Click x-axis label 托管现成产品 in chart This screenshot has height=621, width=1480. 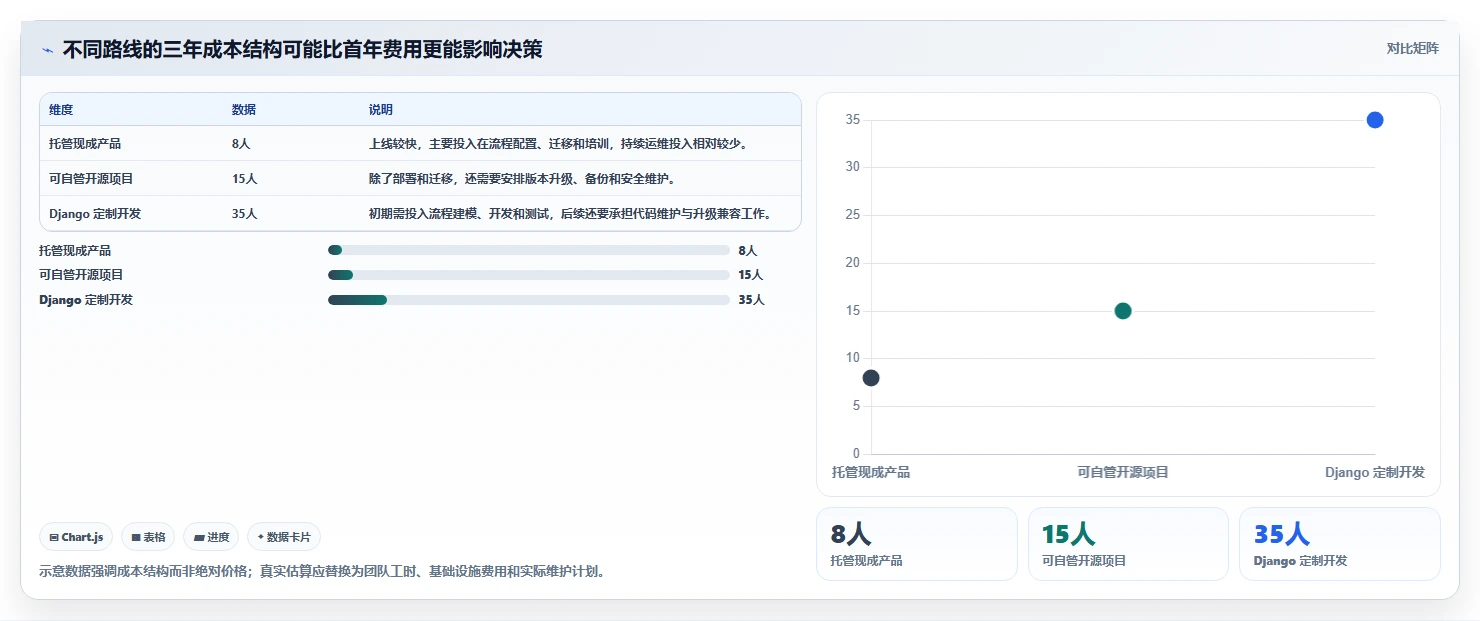(871, 472)
